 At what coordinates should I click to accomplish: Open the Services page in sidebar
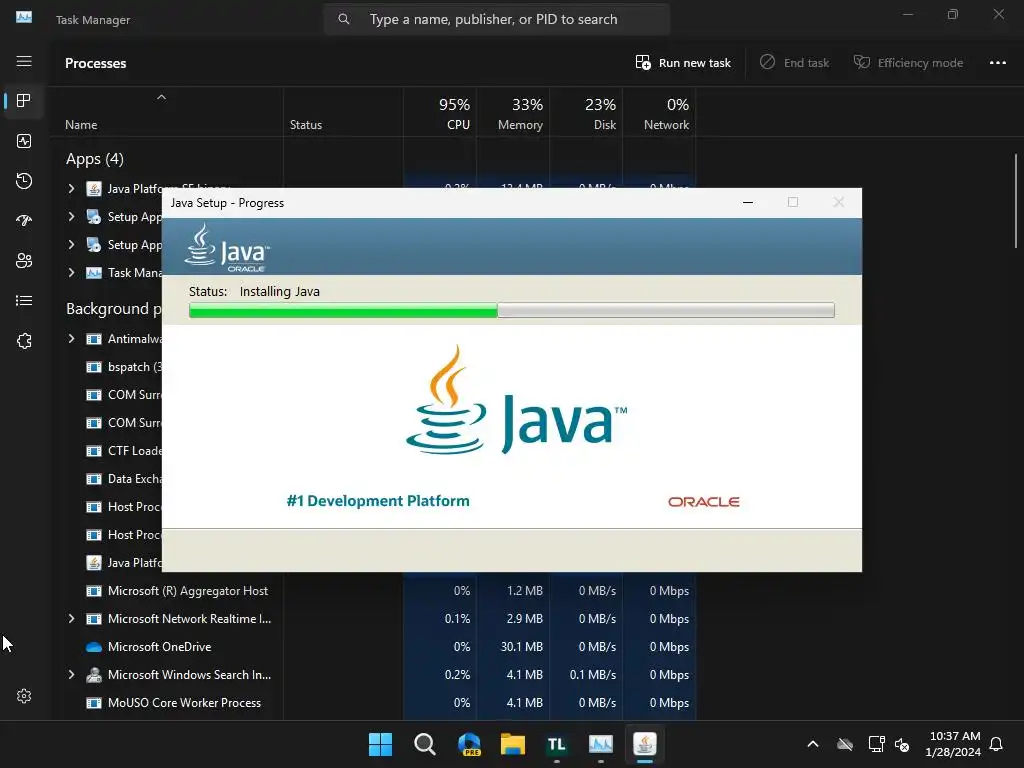coord(24,341)
